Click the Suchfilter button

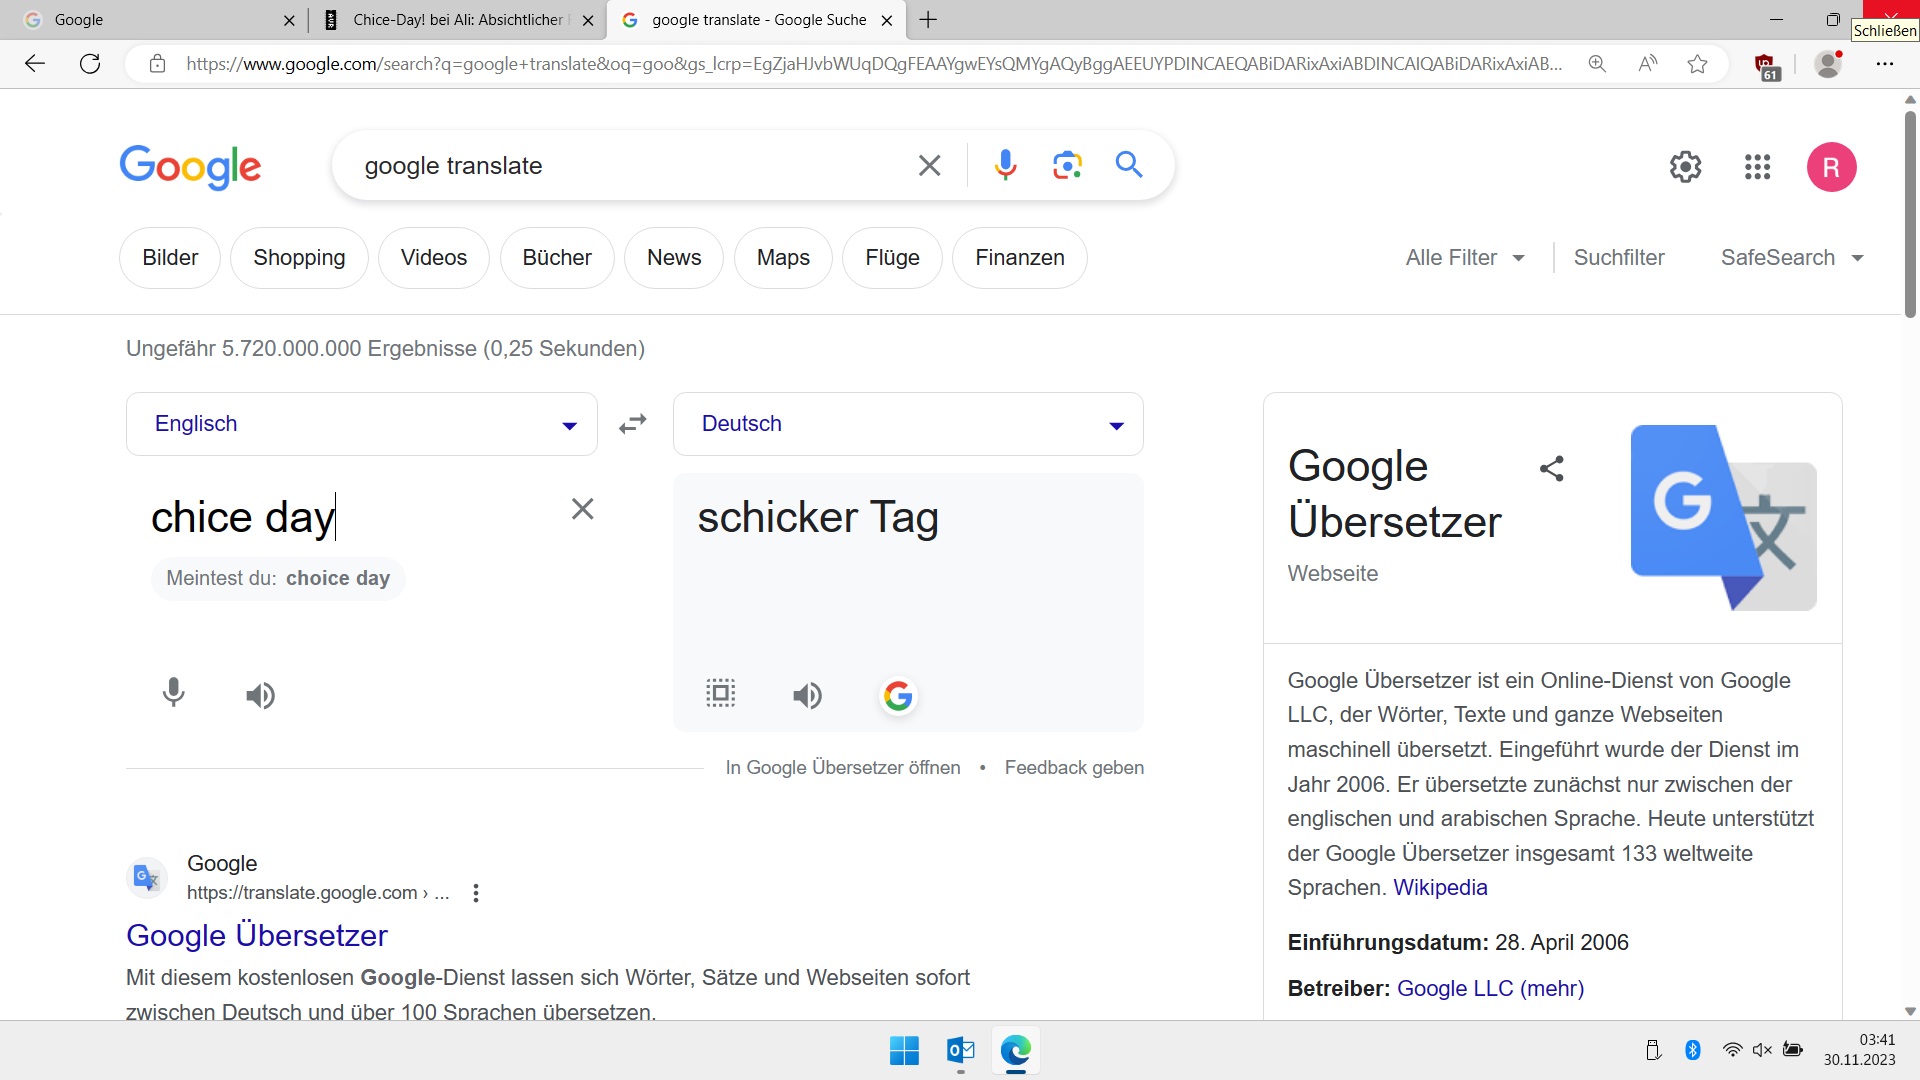coord(1619,258)
